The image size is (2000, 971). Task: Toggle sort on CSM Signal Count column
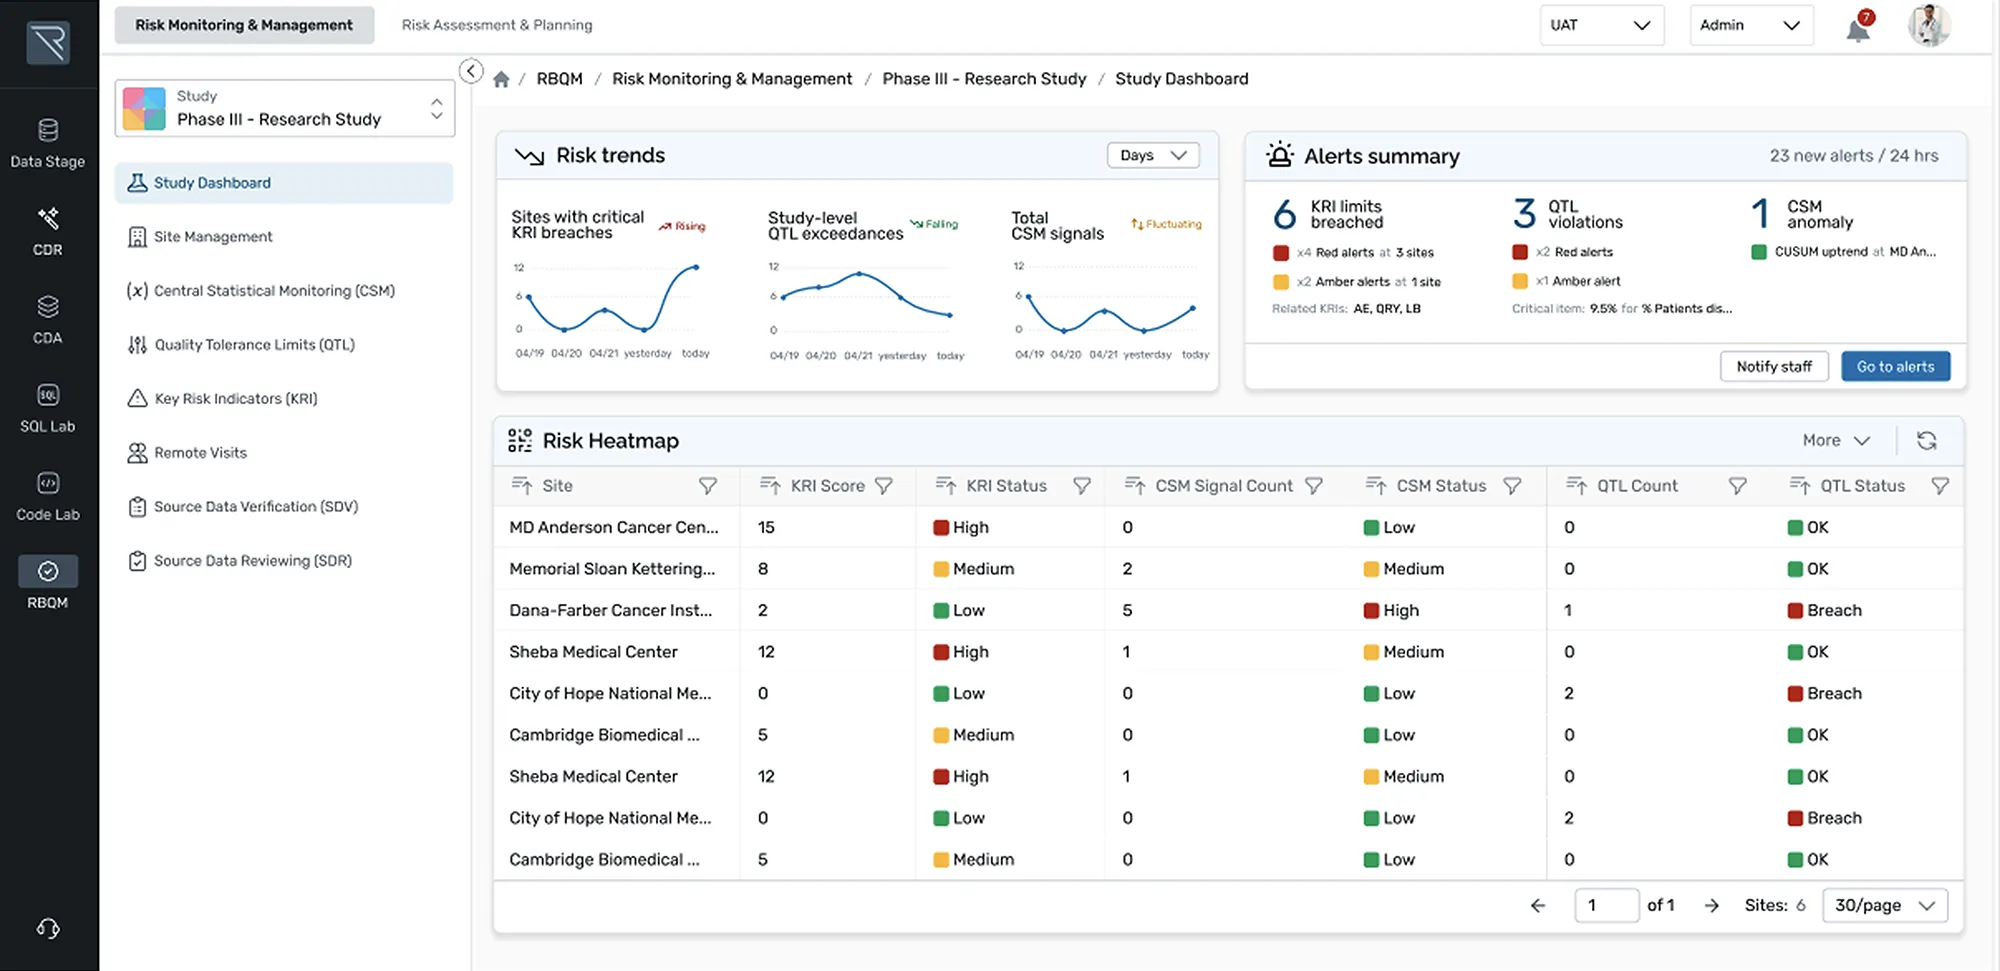coord(1136,486)
